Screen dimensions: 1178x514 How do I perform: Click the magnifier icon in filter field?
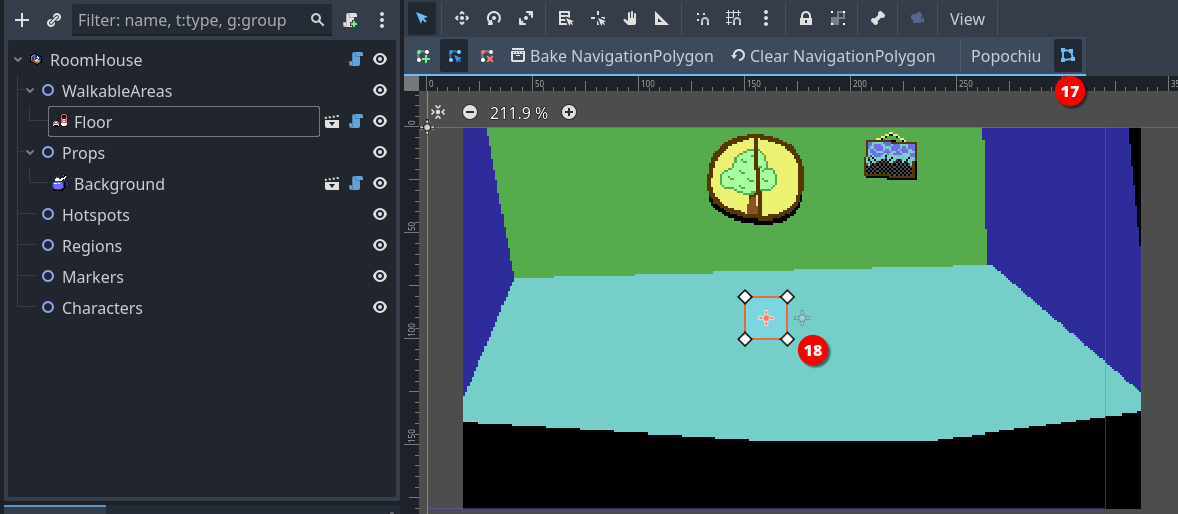pyautogui.click(x=318, y=20)
